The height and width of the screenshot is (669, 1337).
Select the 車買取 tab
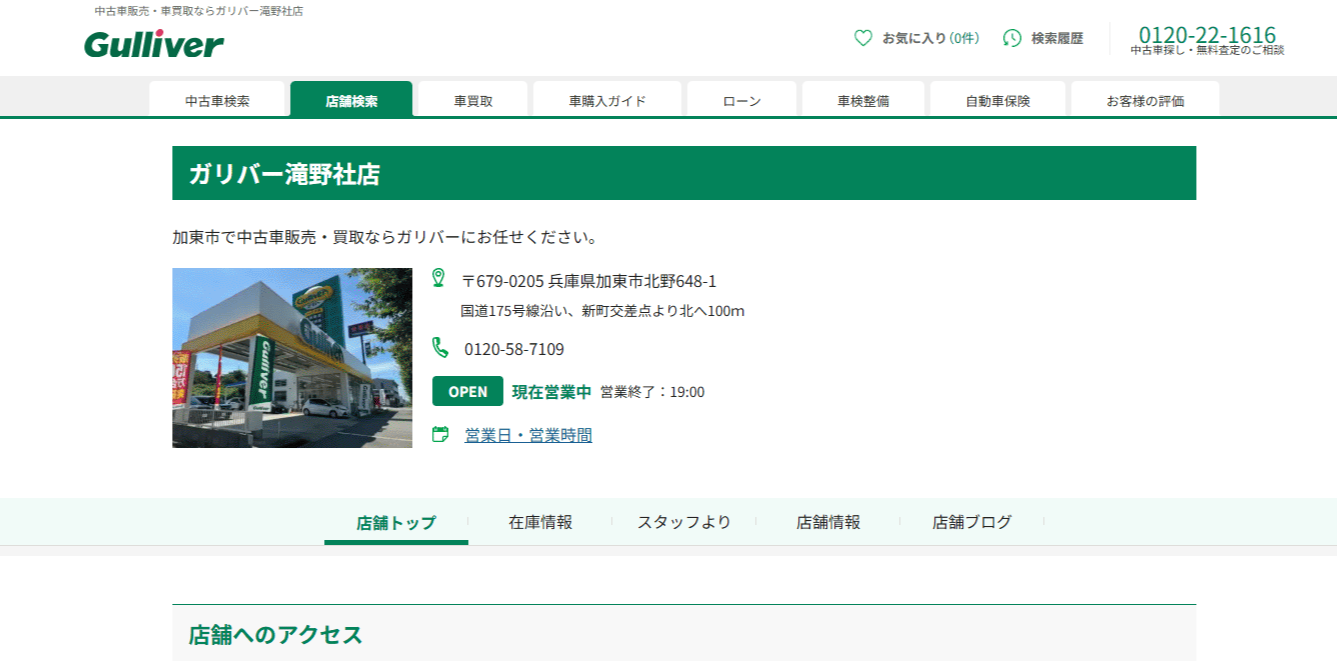coord(473,100)
